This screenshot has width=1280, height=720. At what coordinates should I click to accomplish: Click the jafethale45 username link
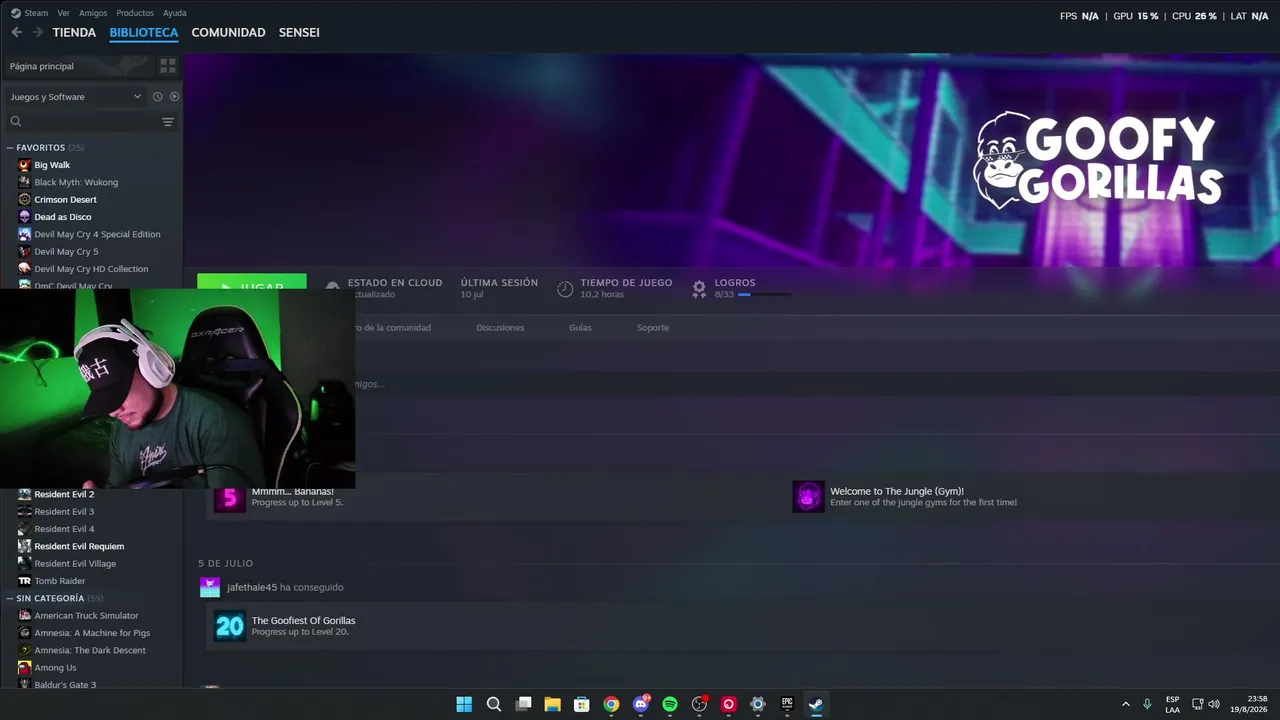coord(252,587)
